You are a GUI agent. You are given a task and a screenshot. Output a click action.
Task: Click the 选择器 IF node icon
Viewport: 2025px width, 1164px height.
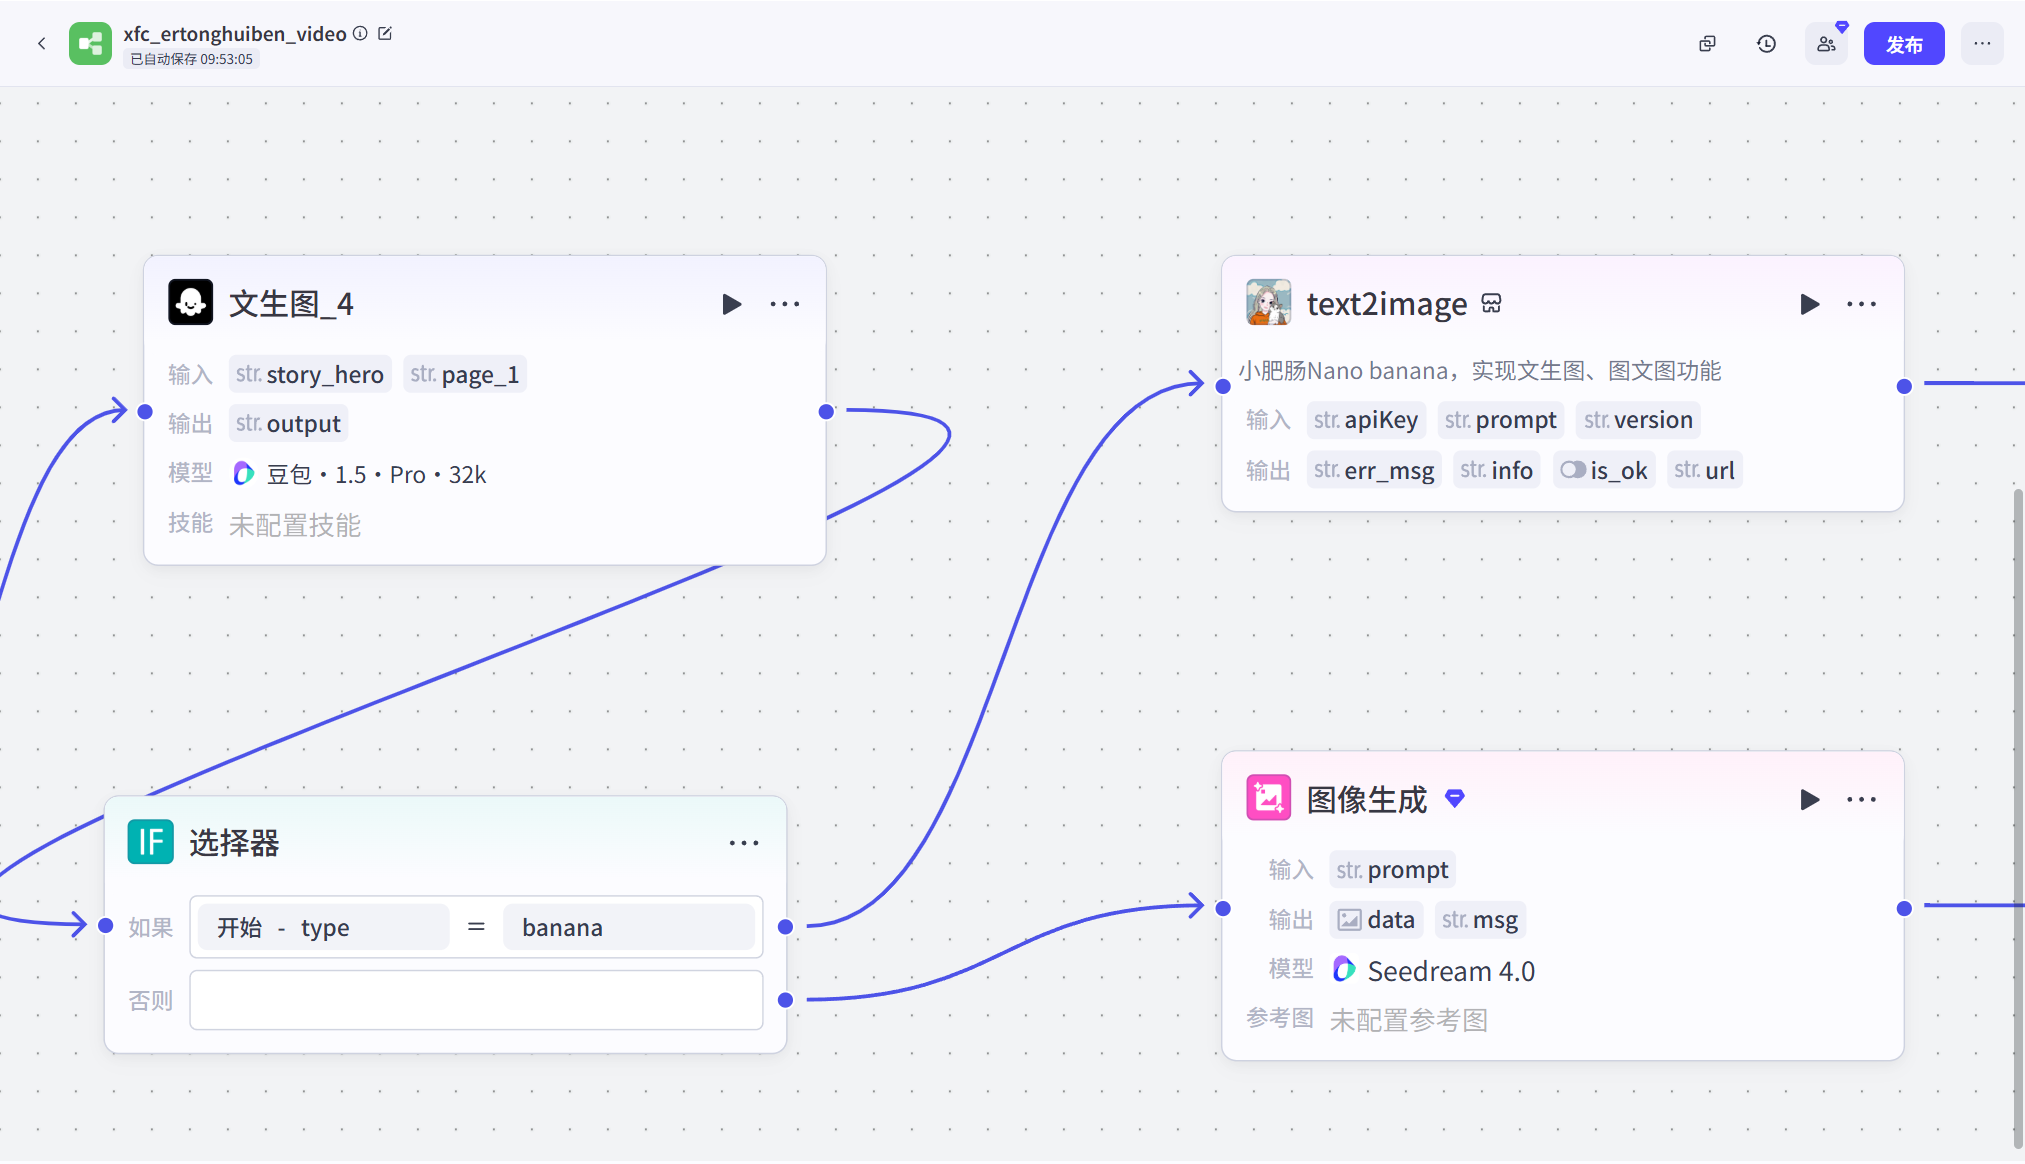coord(151,842)
